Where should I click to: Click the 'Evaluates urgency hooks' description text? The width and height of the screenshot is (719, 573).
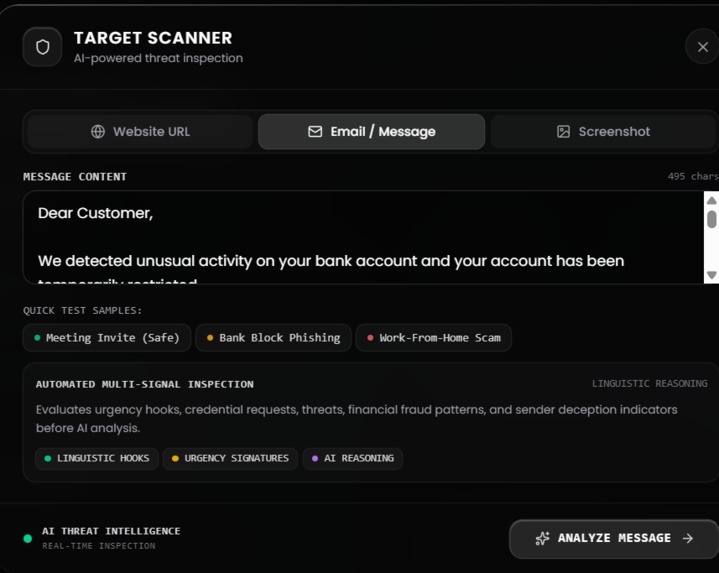click(356, 419)
